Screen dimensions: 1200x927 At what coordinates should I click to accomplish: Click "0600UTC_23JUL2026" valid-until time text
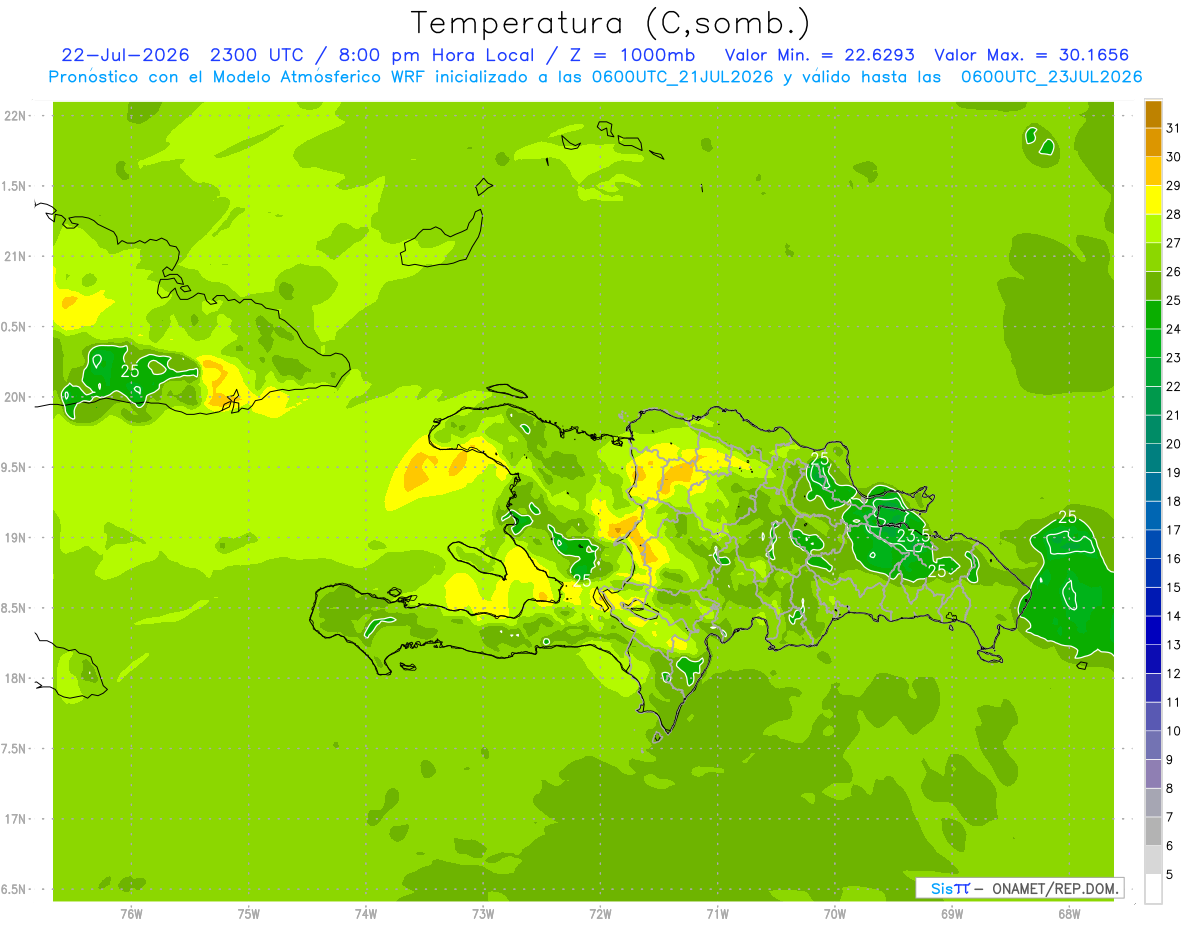pyautogui.click(x=1051, y=77)
